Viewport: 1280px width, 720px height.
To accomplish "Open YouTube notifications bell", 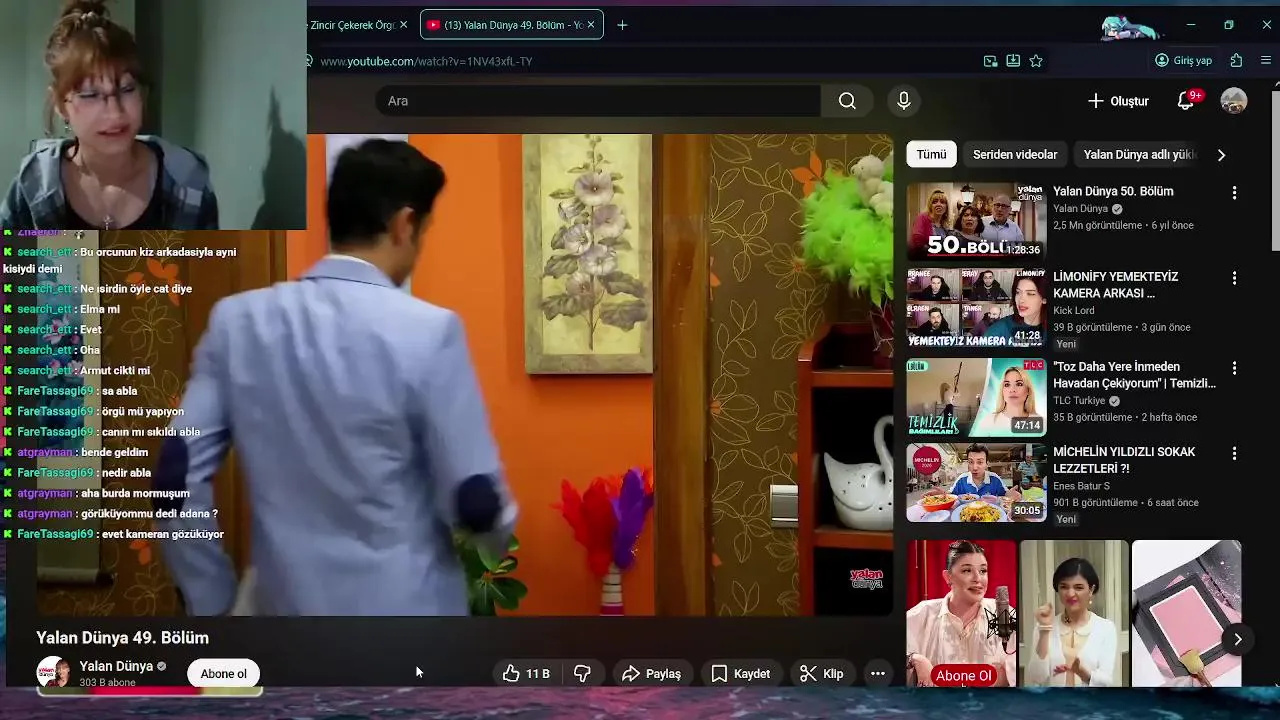I will click(x=1186, y=101).
